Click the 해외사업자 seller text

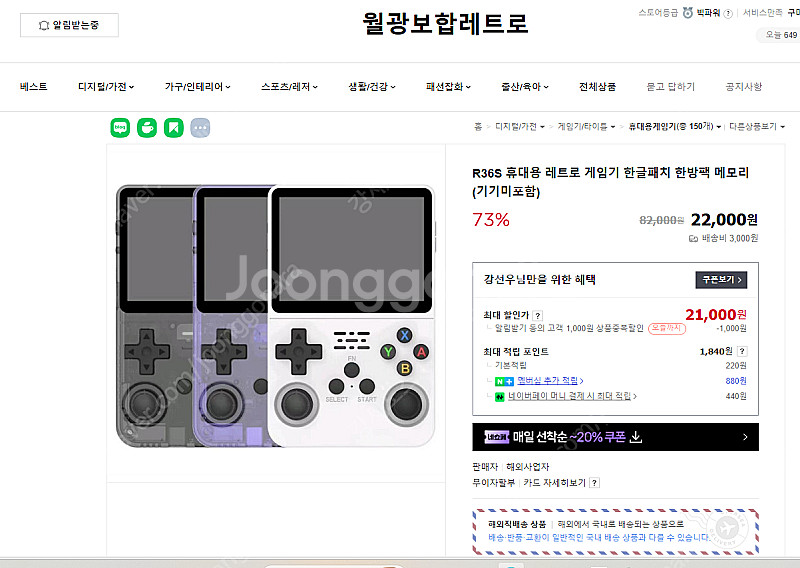(x=528, y=467)
